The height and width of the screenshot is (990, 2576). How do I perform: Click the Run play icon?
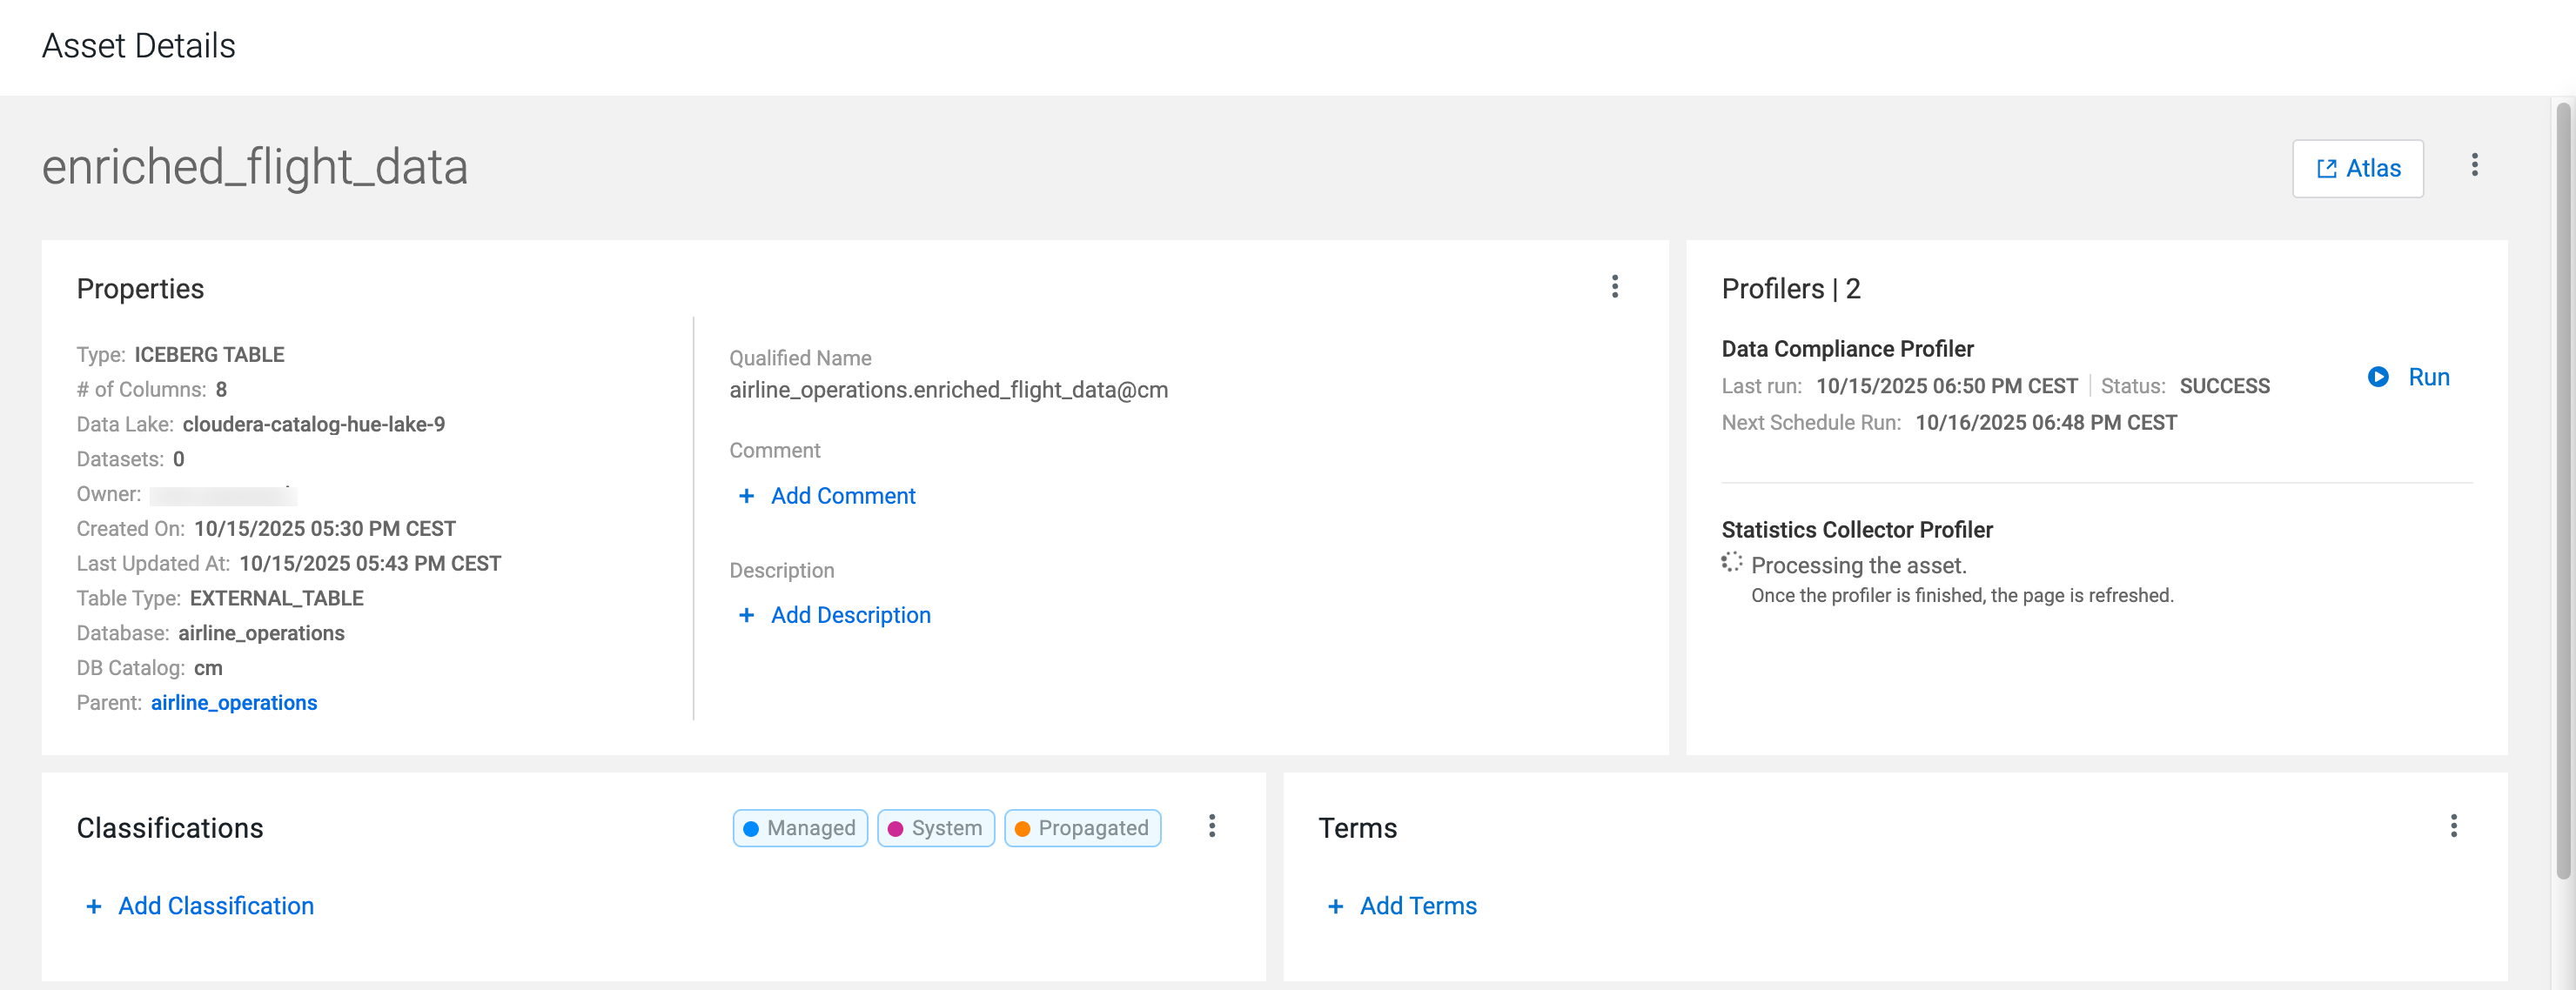[x=2378, y=377]
